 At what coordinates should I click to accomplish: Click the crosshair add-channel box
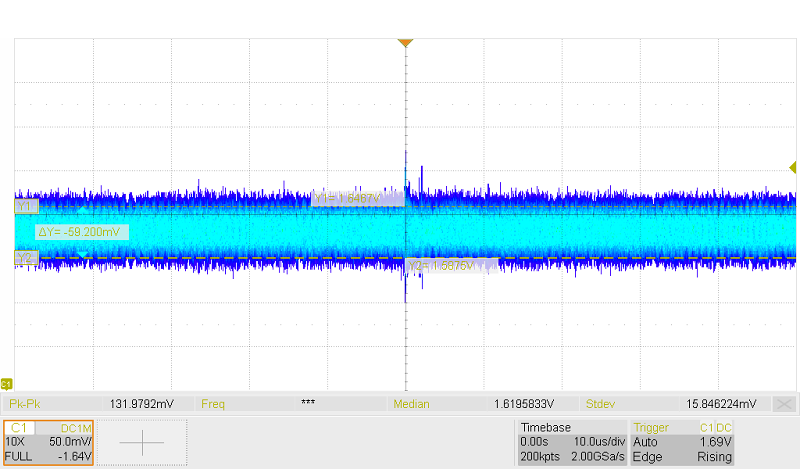pyautogui.click(x=143, y=442)
